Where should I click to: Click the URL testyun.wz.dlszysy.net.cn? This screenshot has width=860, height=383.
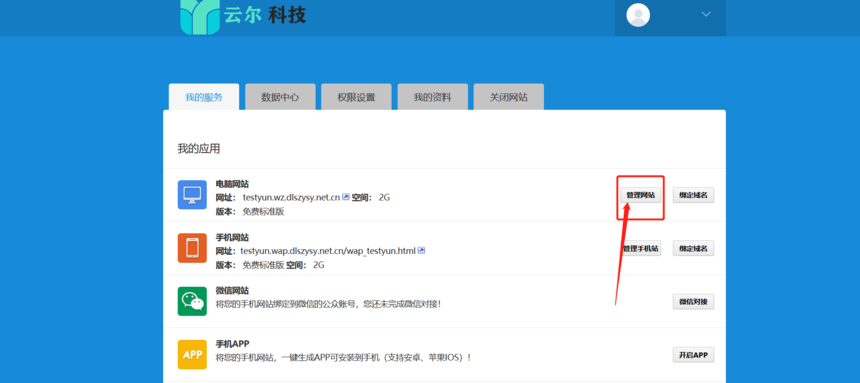pos(291,198)
